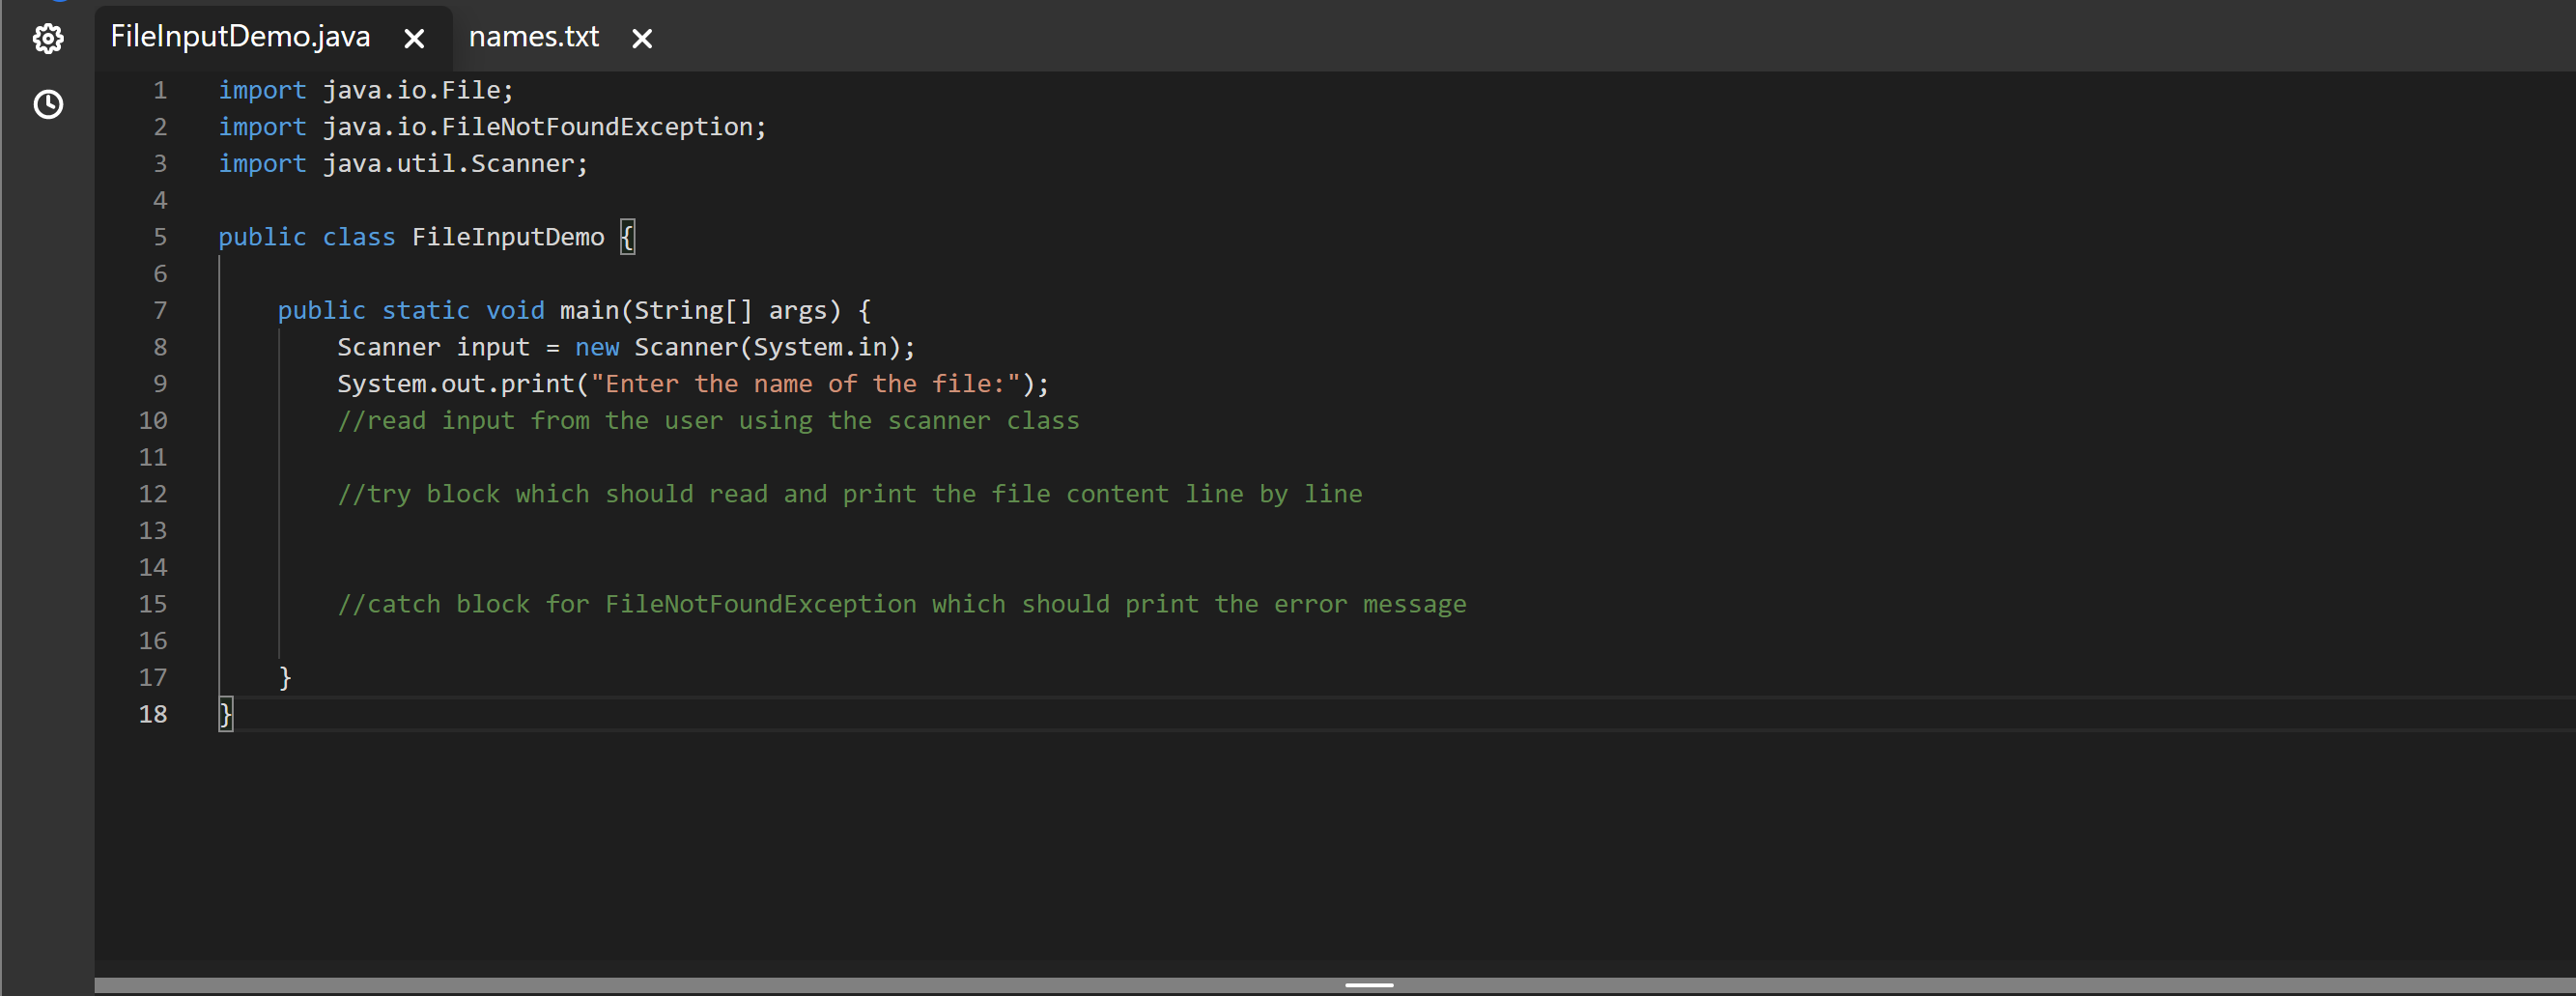The height and width of the screenshot is (996, 2576).
Task: Click the horizontal scrollbar handle at bottom
Action: pyautogui.click(x=1369, y=984)
